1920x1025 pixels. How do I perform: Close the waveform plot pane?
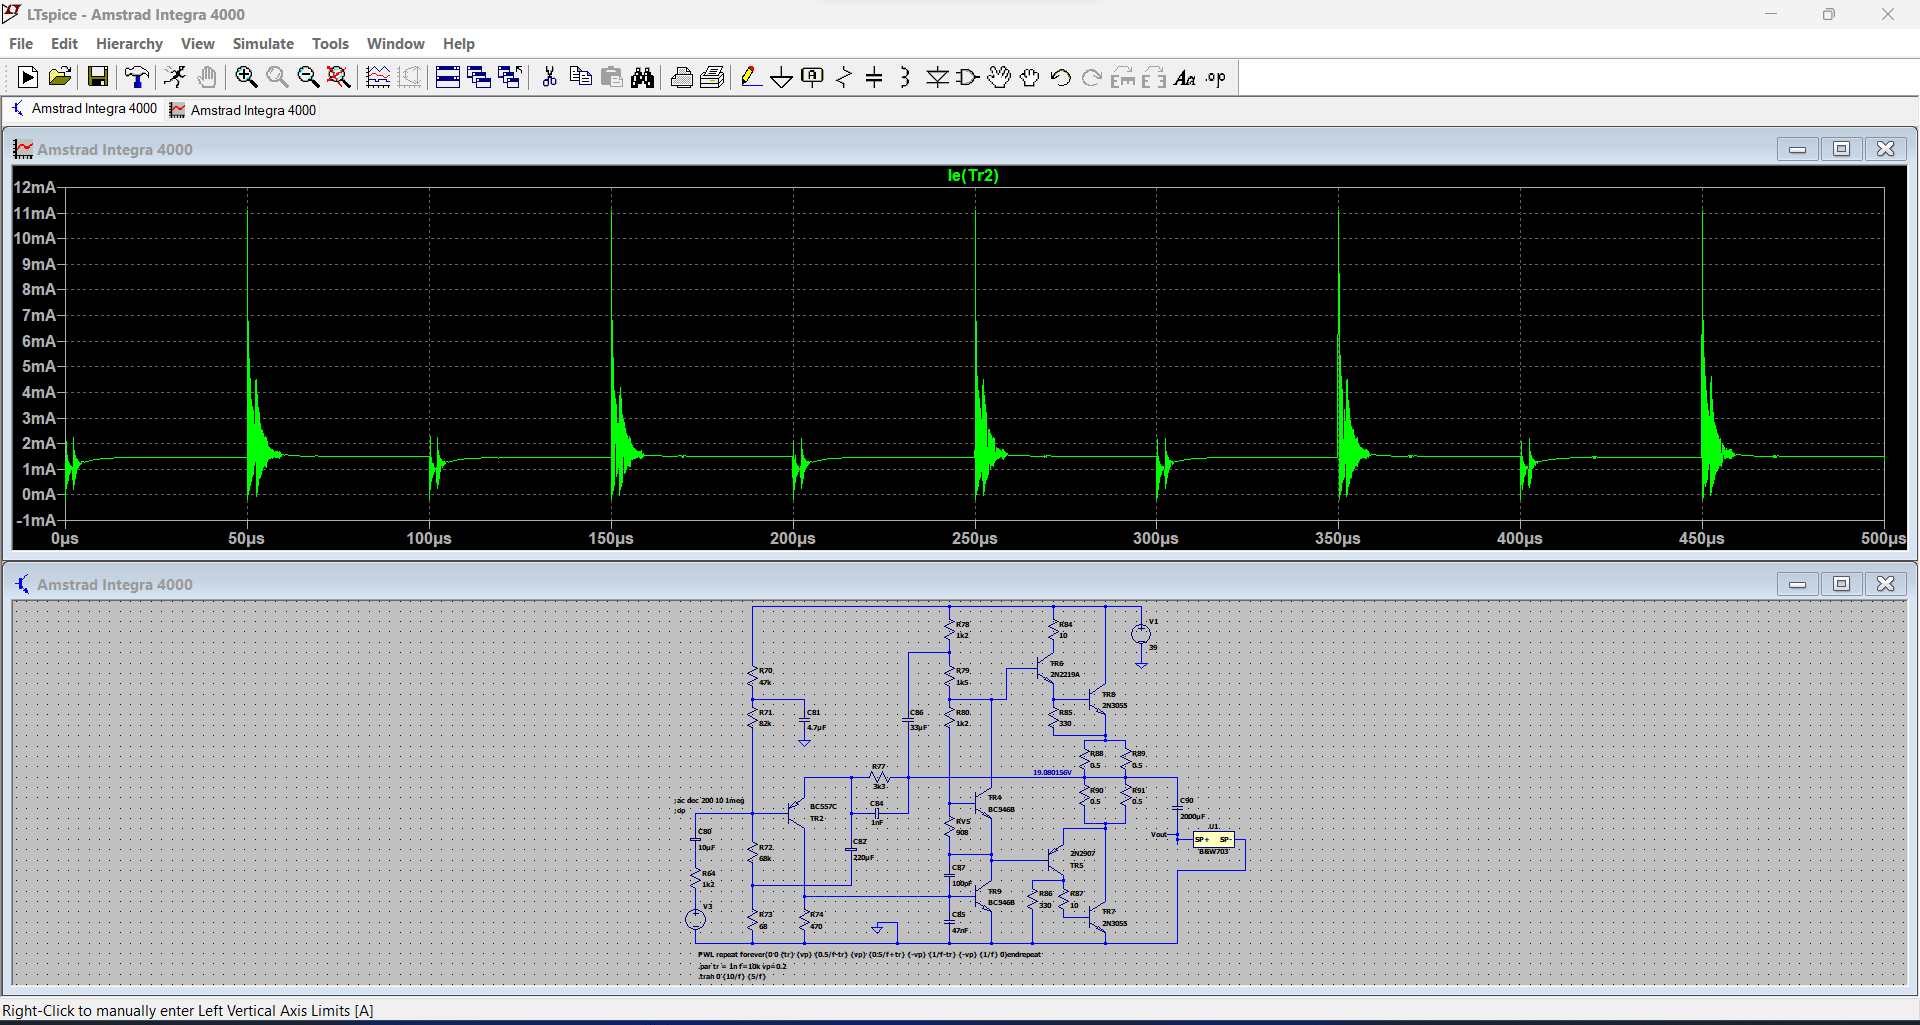coord(1885,149)
